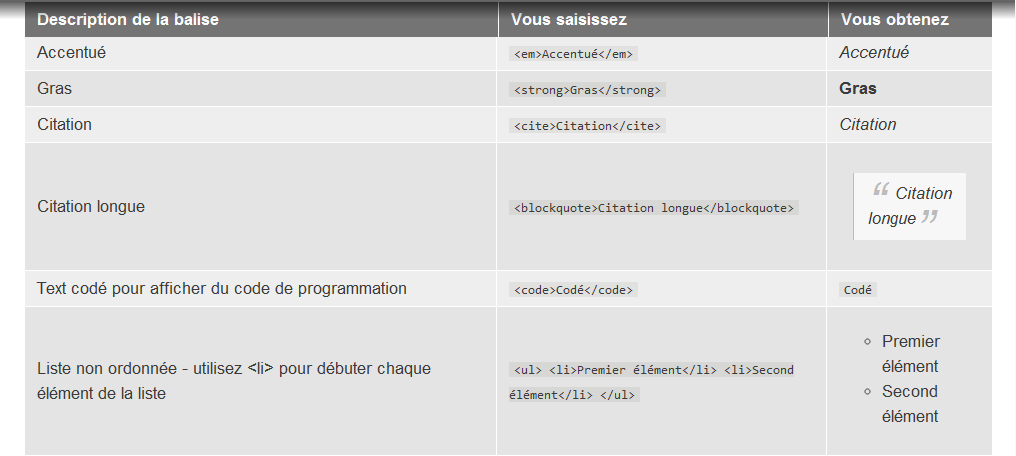Click the bold 'Gras' result text

(858, 89)
